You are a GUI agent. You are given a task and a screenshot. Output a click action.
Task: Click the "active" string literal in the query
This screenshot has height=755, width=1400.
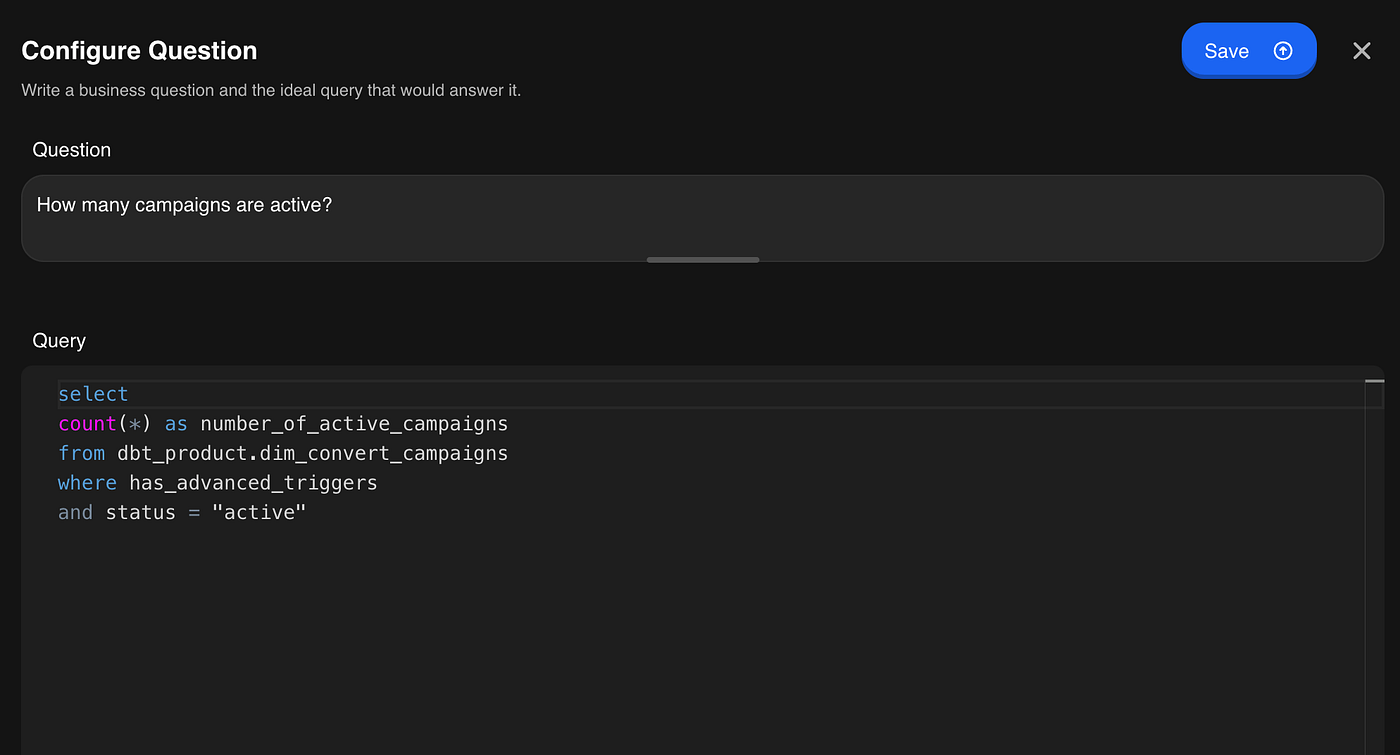(x=259, y=513)
